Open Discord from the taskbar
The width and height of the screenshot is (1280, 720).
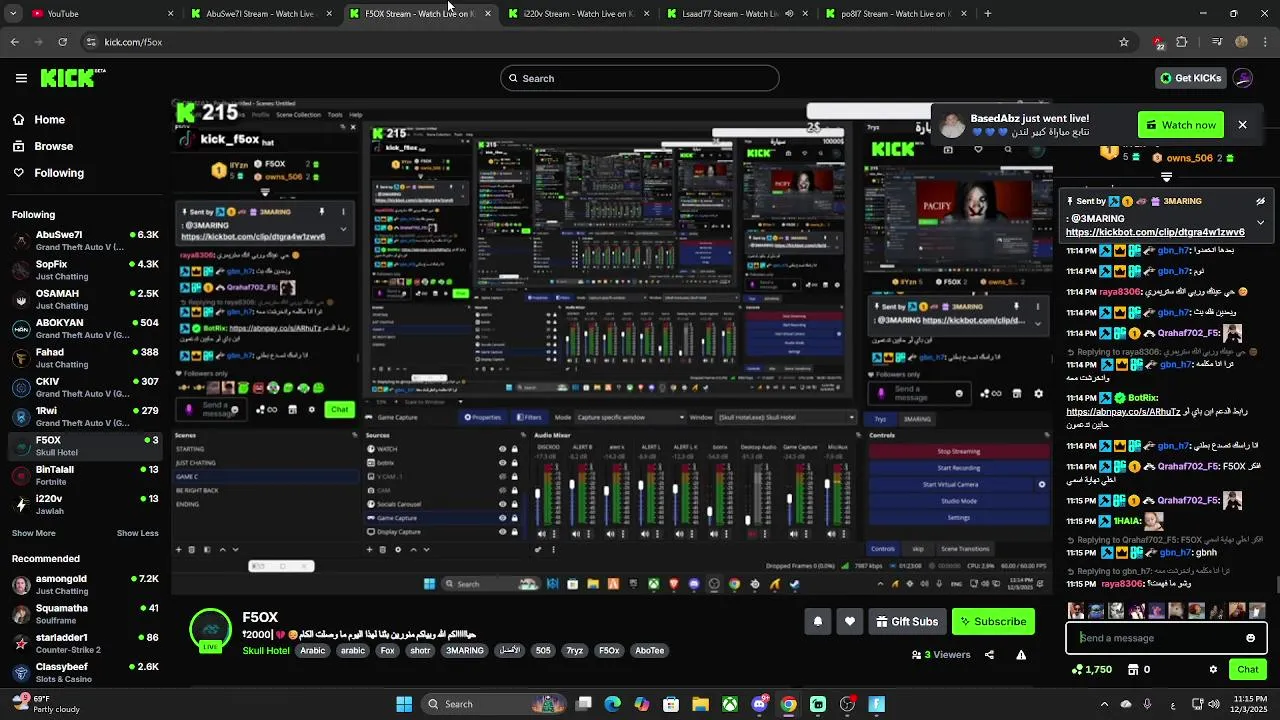tap(760, 704)
